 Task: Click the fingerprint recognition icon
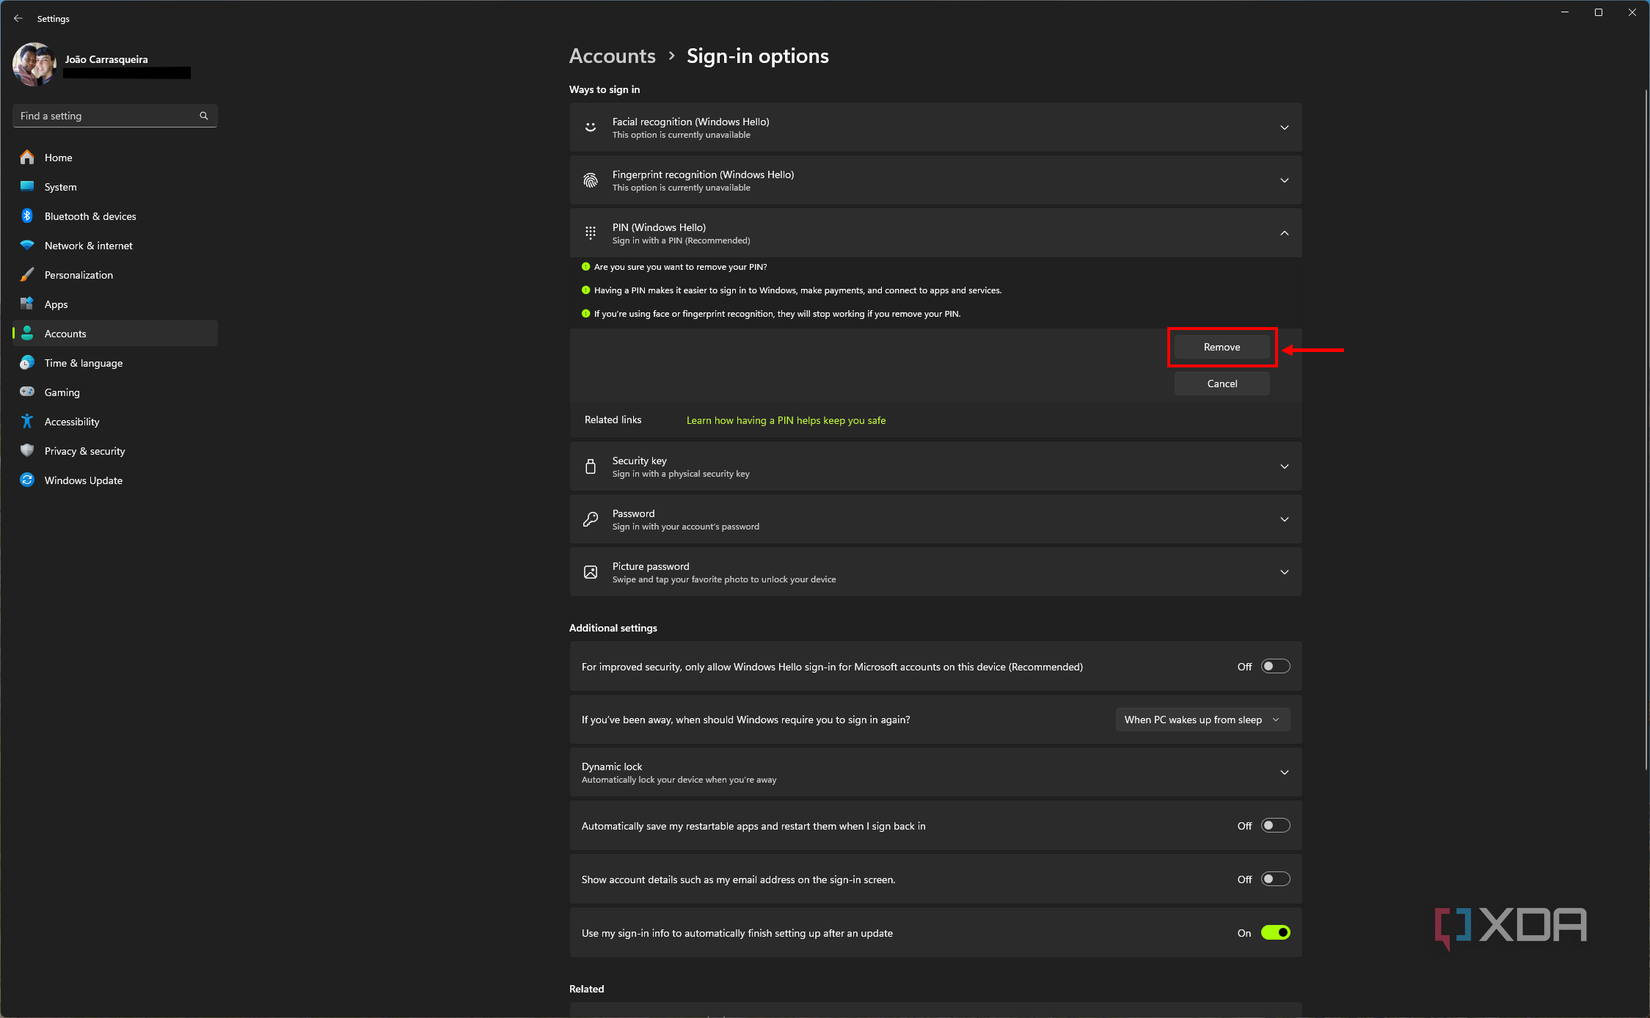click(591, 181)
